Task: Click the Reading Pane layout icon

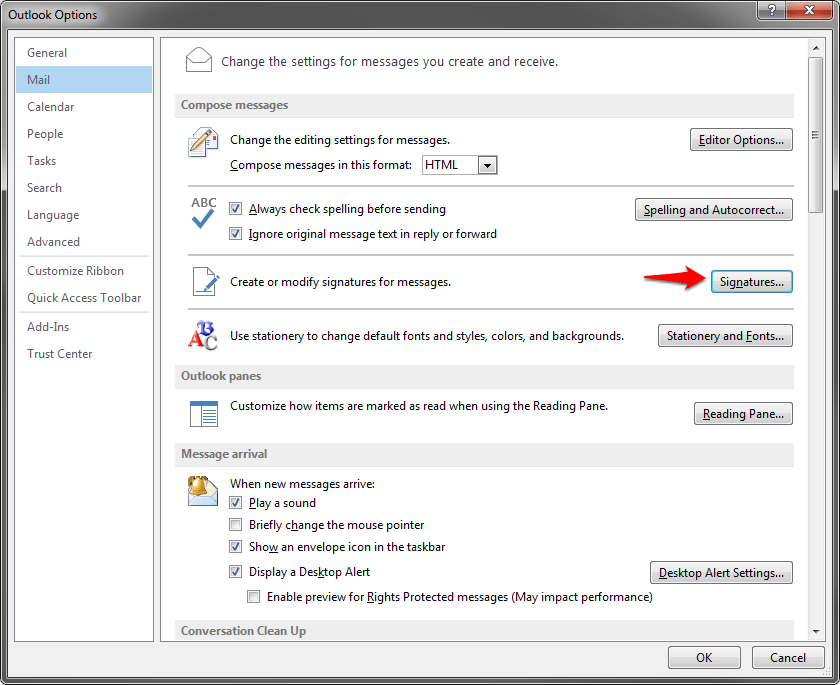Action: click(x=204, y=413)
